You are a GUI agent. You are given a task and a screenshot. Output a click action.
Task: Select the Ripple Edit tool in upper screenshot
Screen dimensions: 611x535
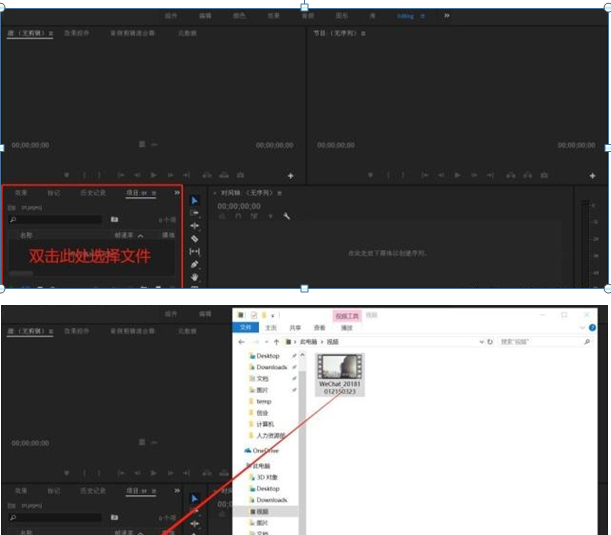[194, 226]
